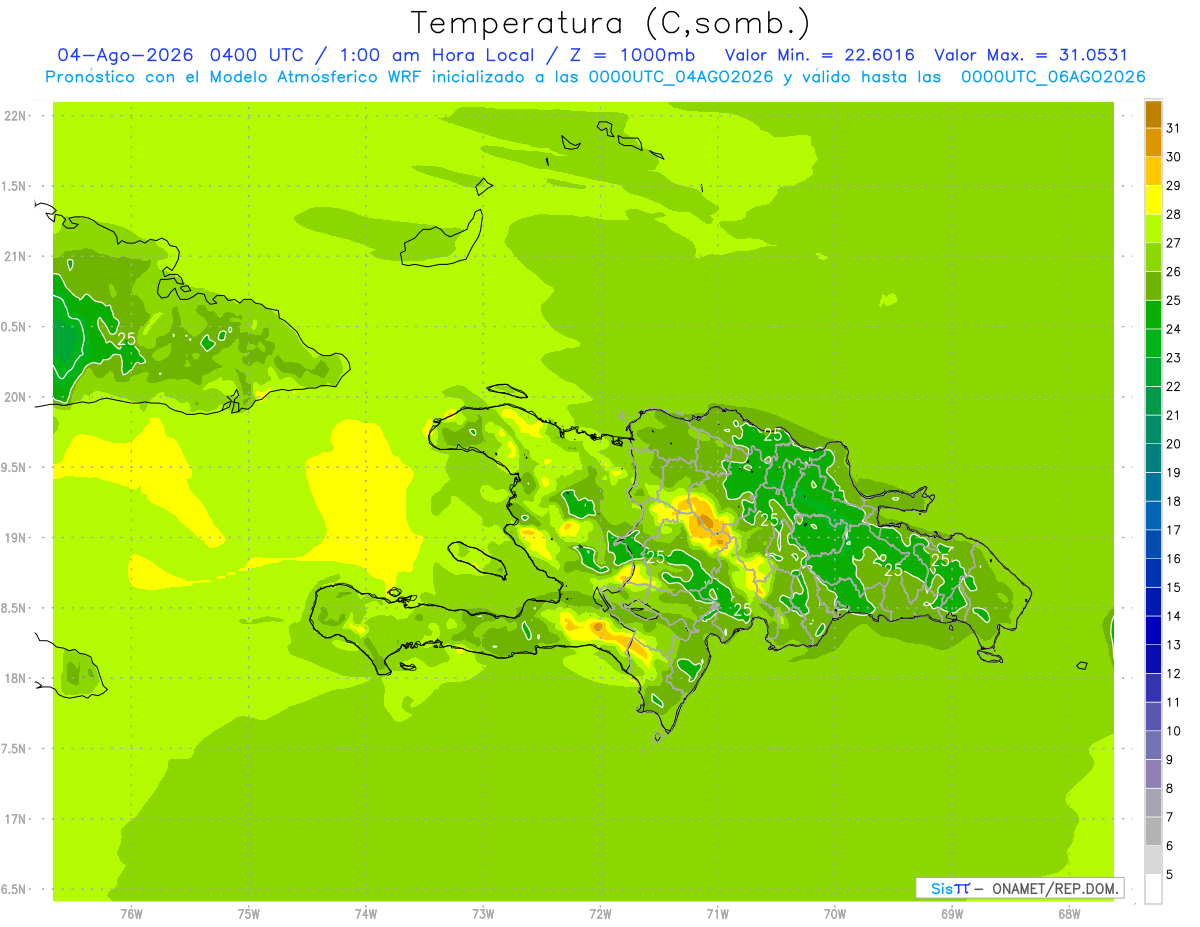This screenshot has height=927, width=1200.
Task: Click the colorbar value 28
Action: click(1174, 214)
